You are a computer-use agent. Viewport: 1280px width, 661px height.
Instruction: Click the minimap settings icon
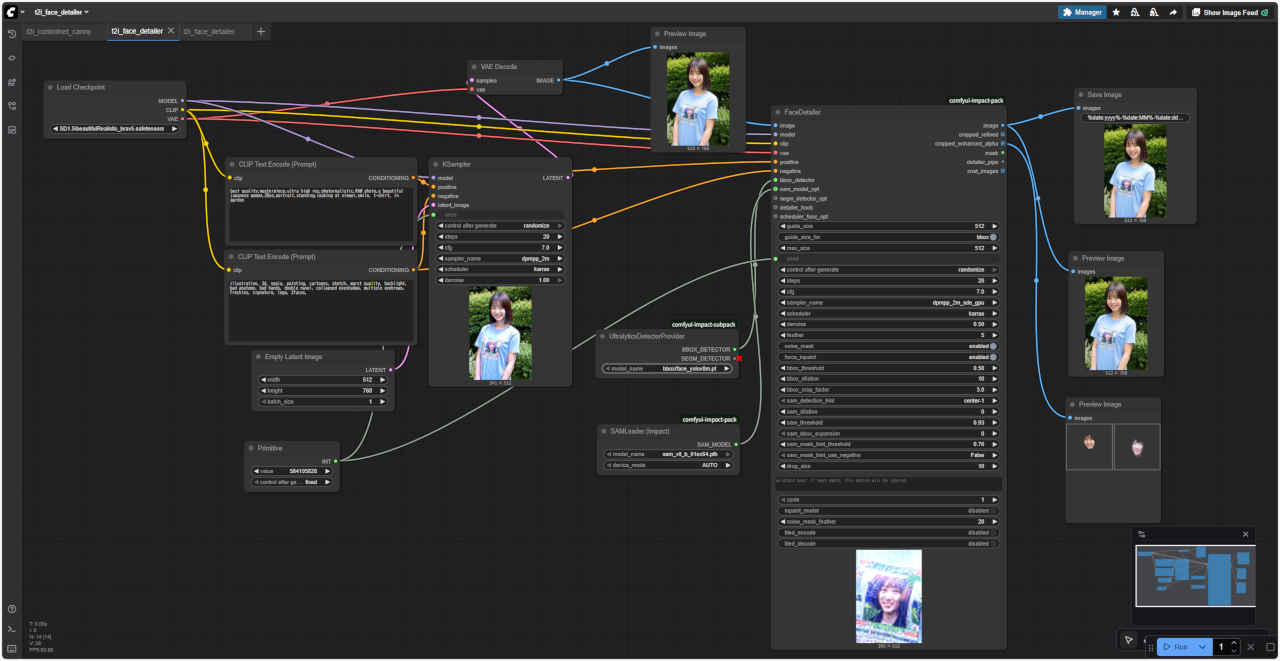coord(1142,534)
